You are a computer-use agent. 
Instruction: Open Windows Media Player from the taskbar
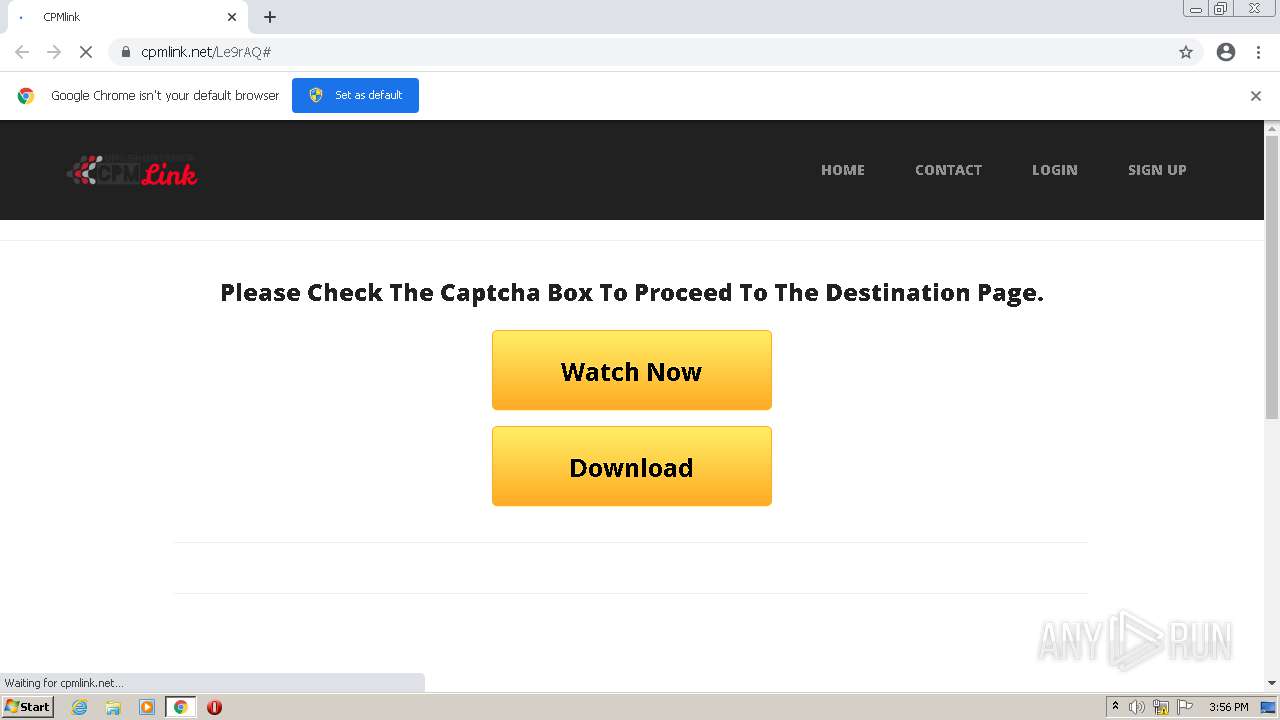147,707
